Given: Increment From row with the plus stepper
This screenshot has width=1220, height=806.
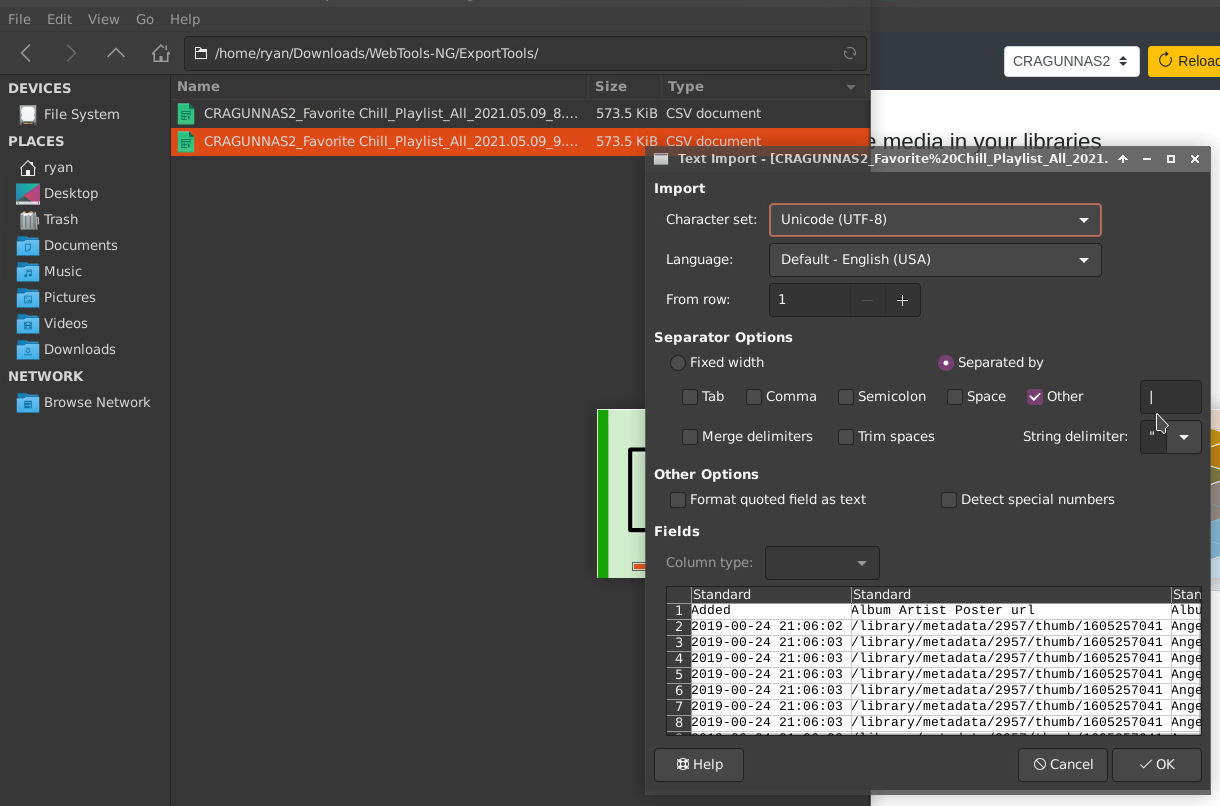Looking at the screenshot, I should pos(902,299).
